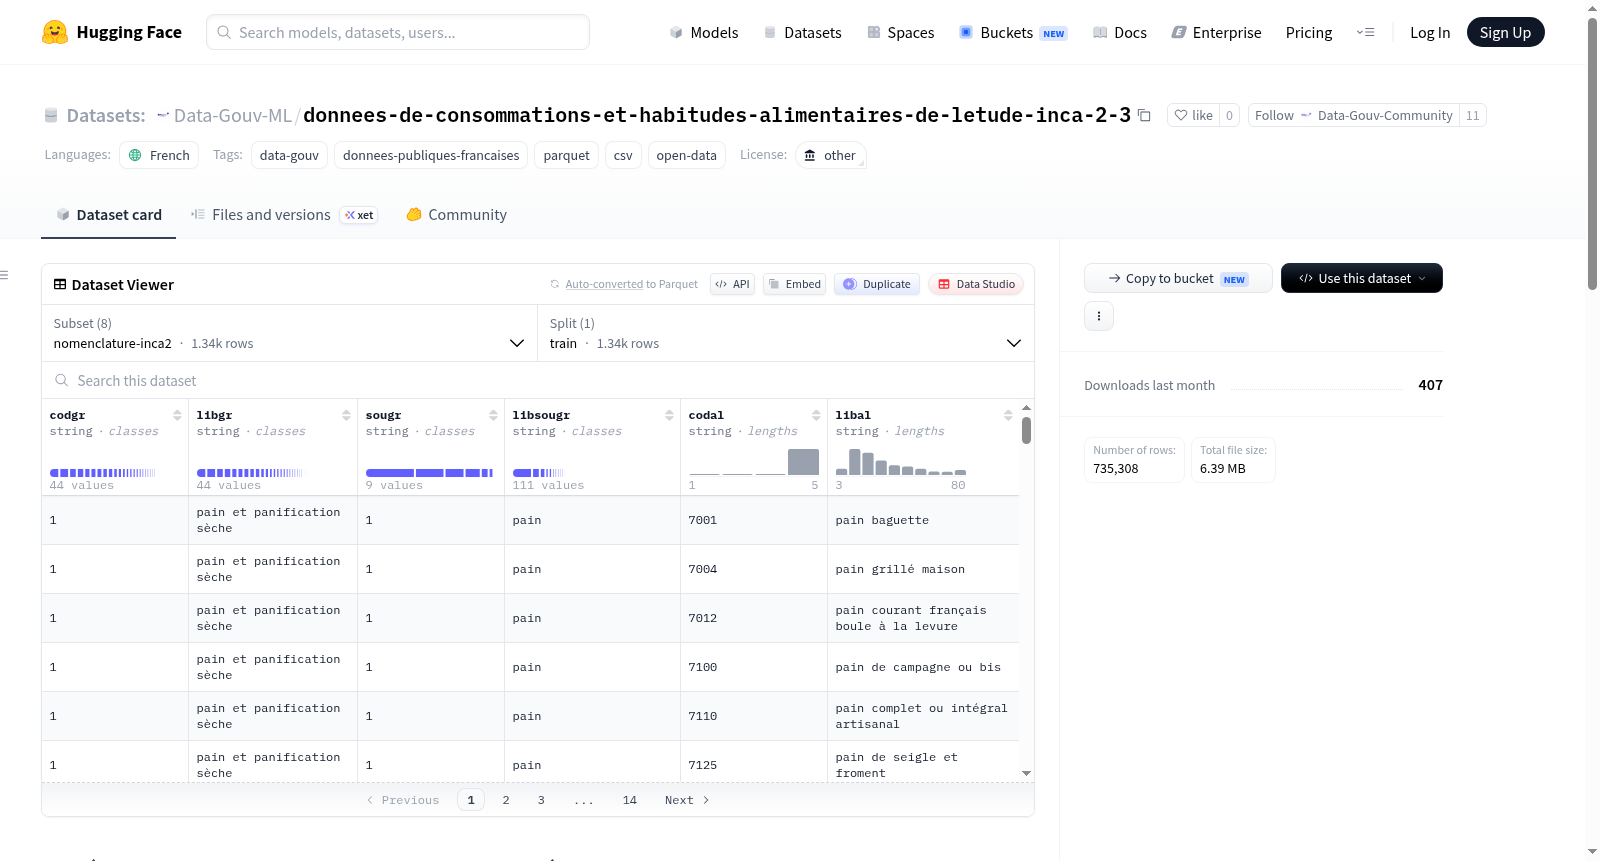Viewport: 1600px width, 861px height.
Task: Follow Data-Gouv-Community
Action: click(1354, 116)
